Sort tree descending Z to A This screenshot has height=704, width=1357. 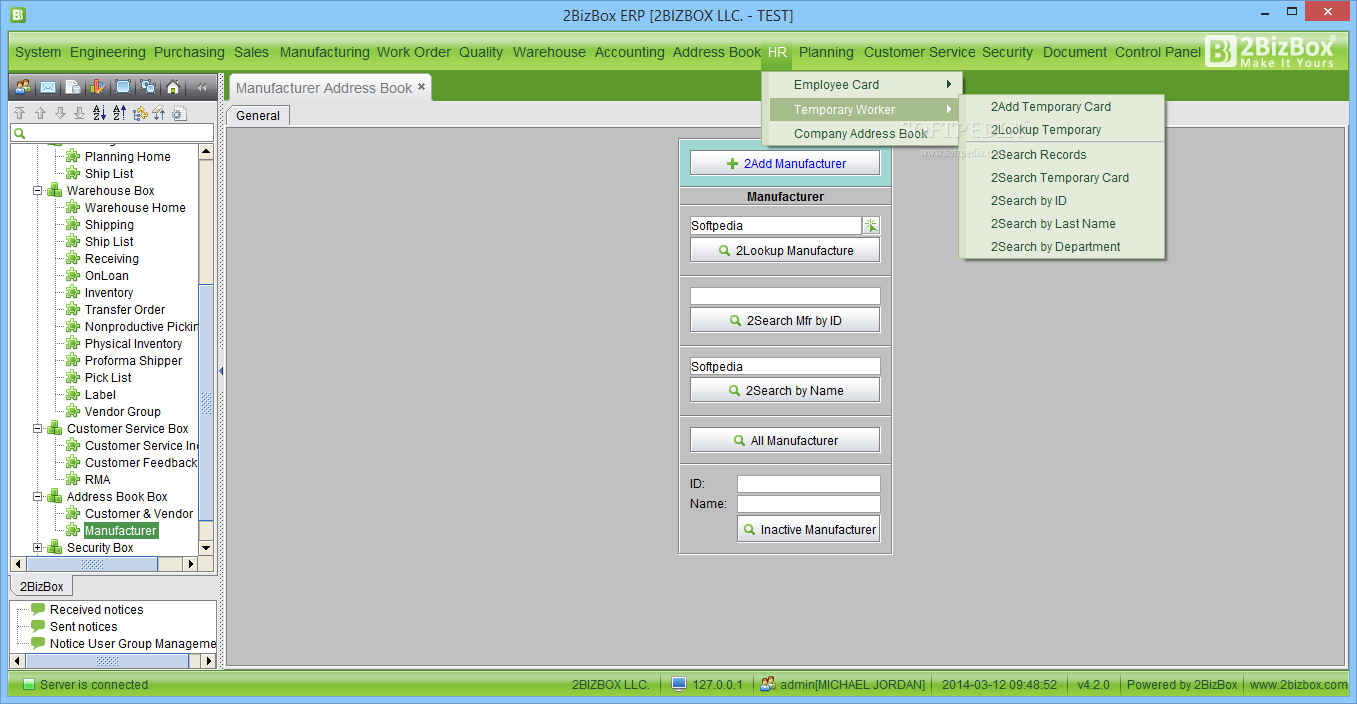119,113
